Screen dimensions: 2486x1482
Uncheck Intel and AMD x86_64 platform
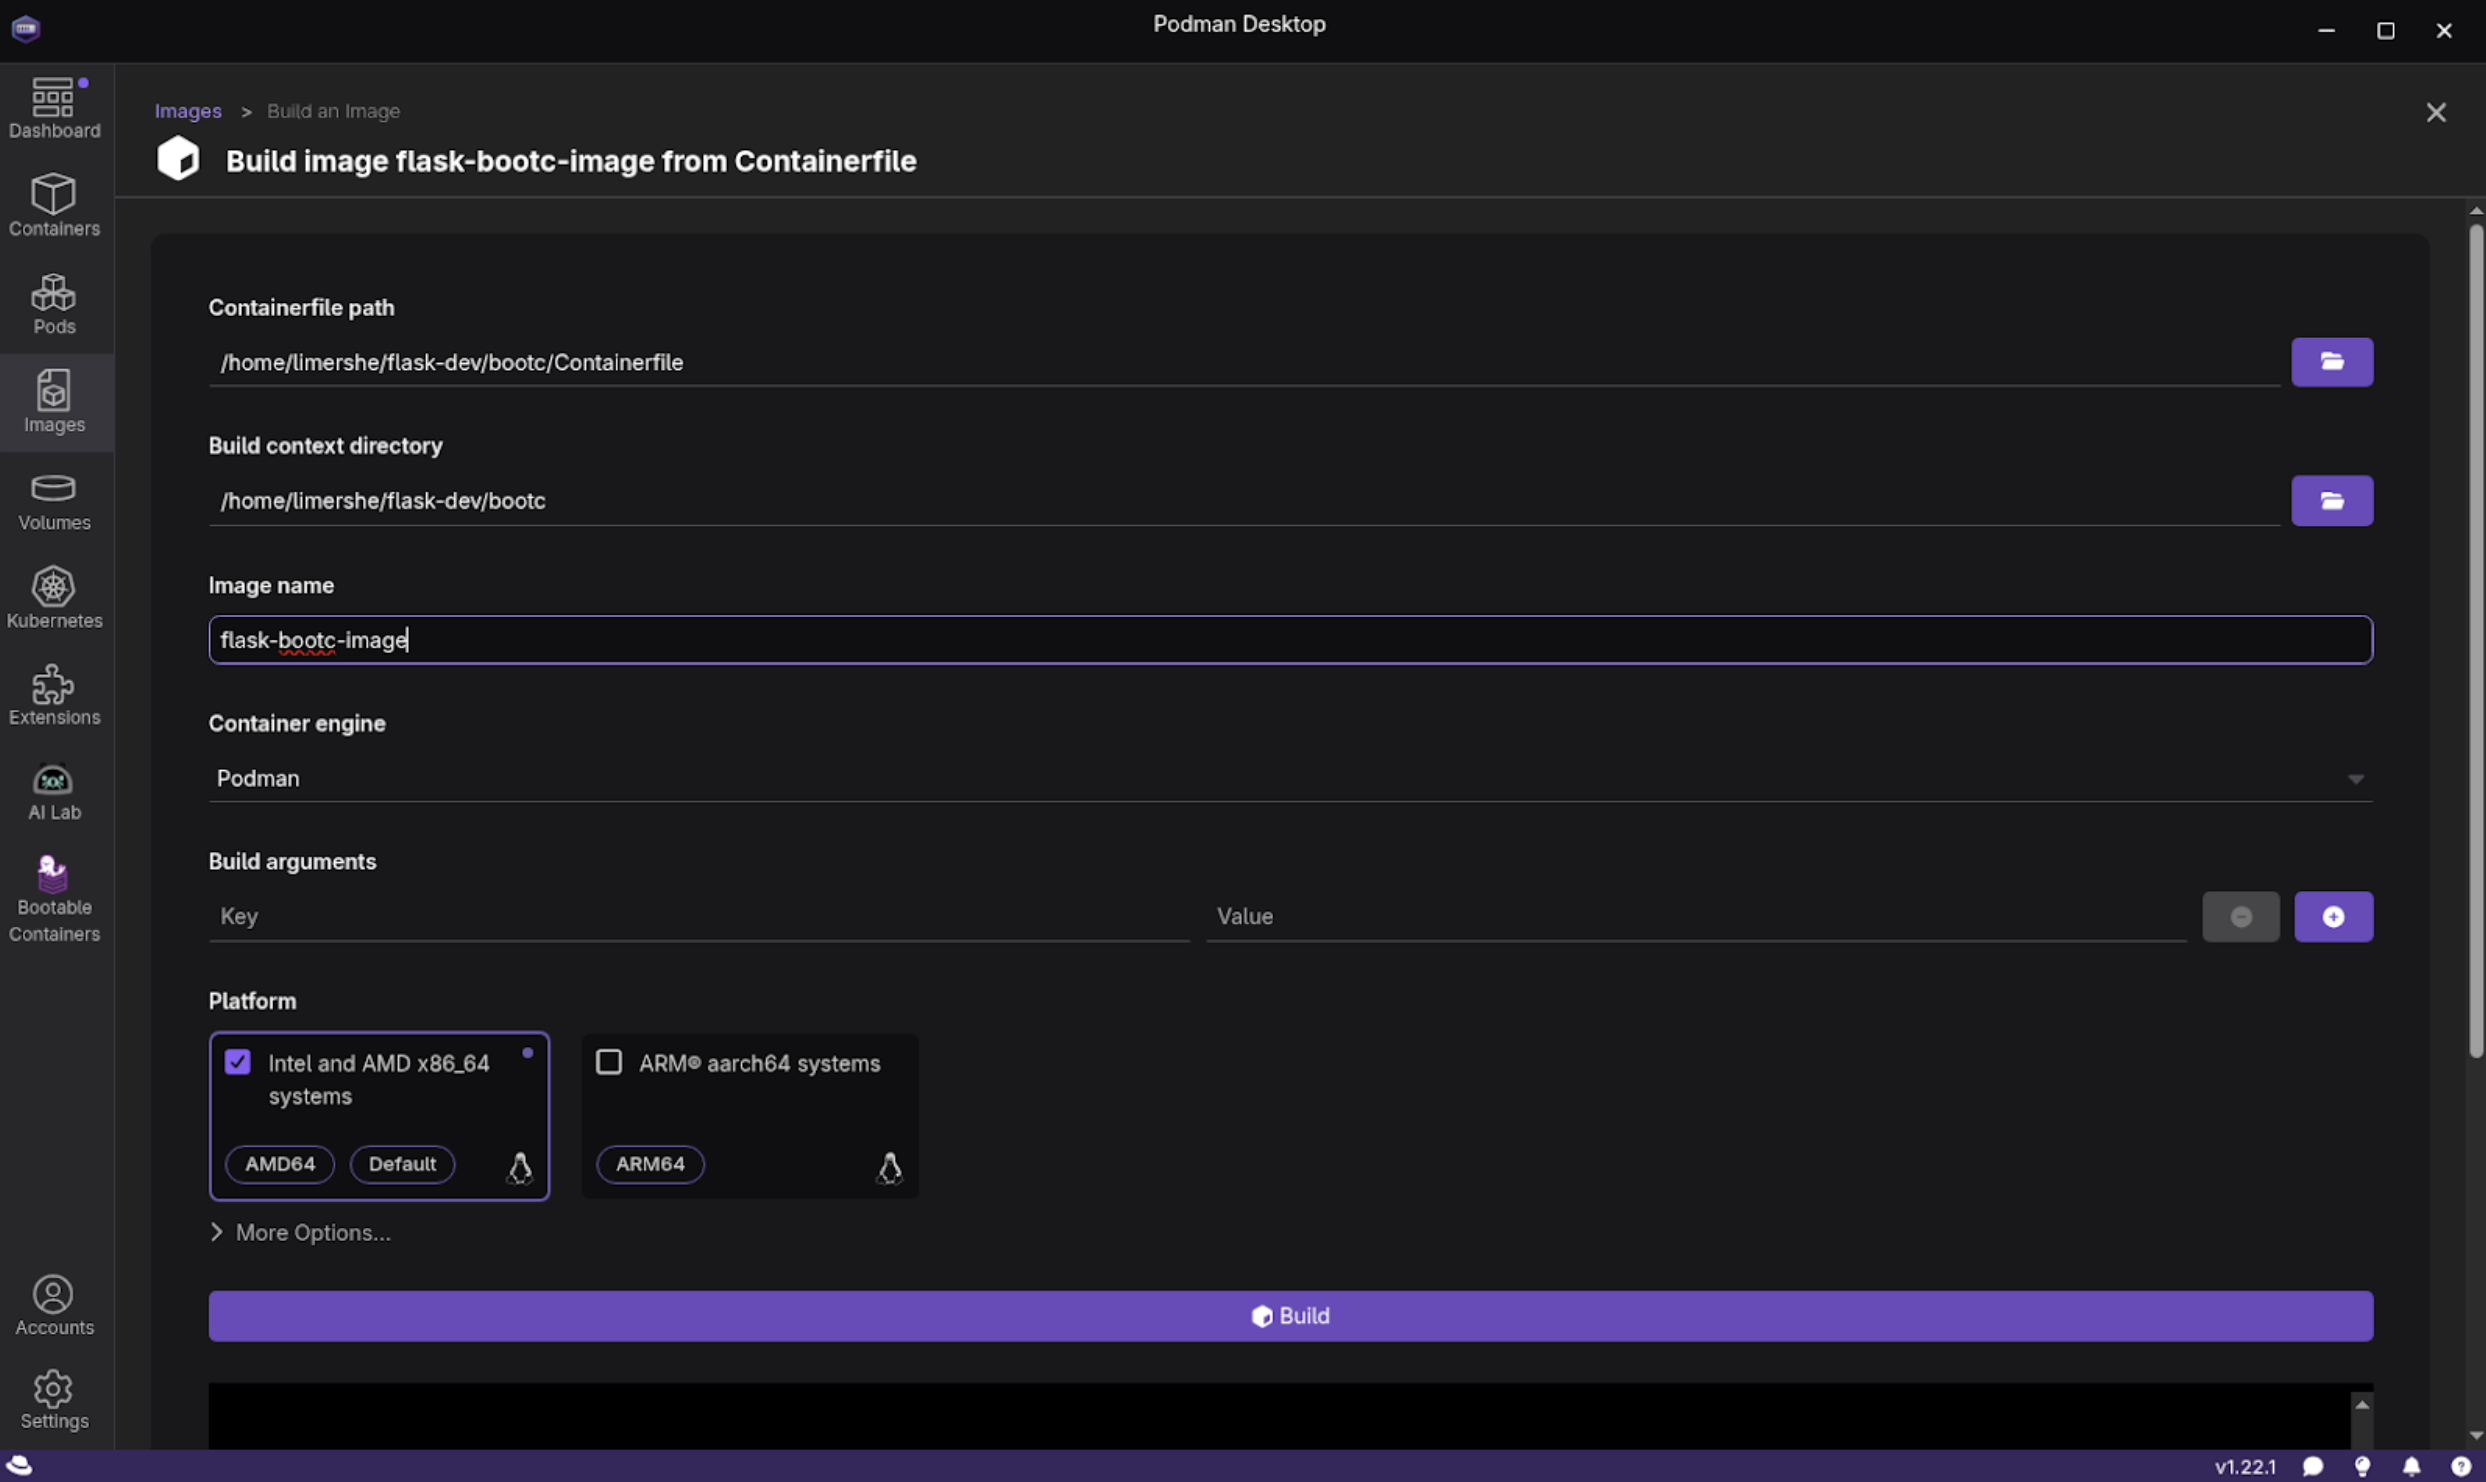tap(238, 1062)
